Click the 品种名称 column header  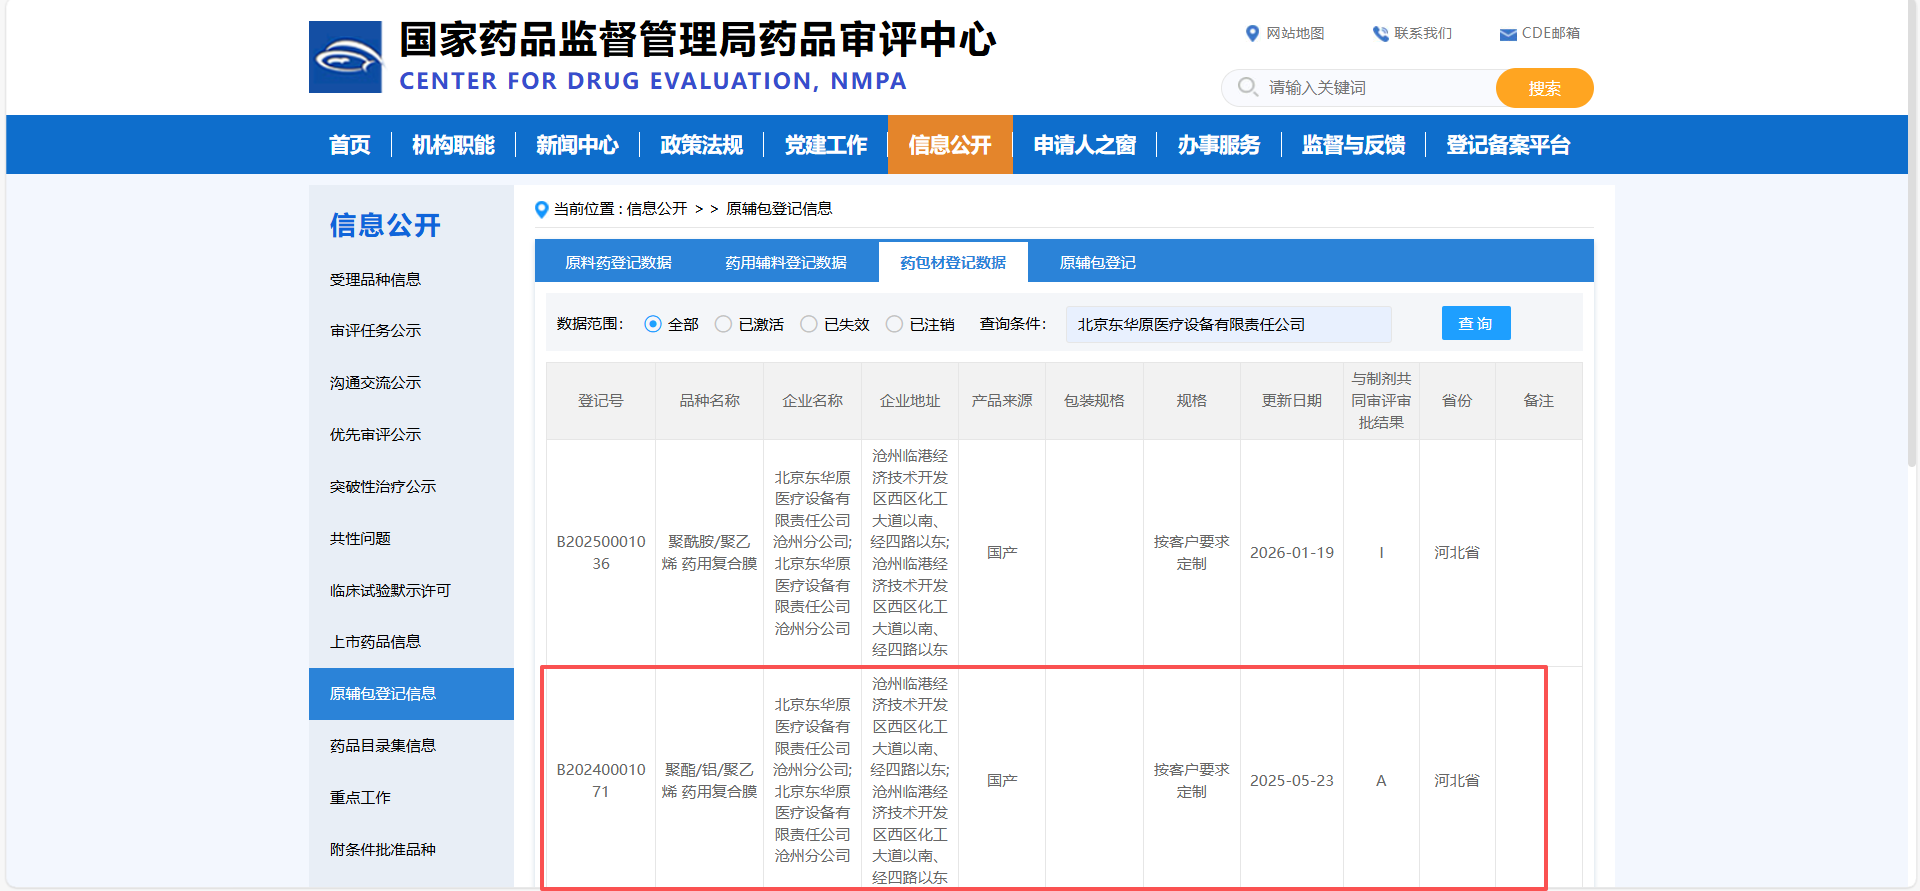click(x=710, y=401)
